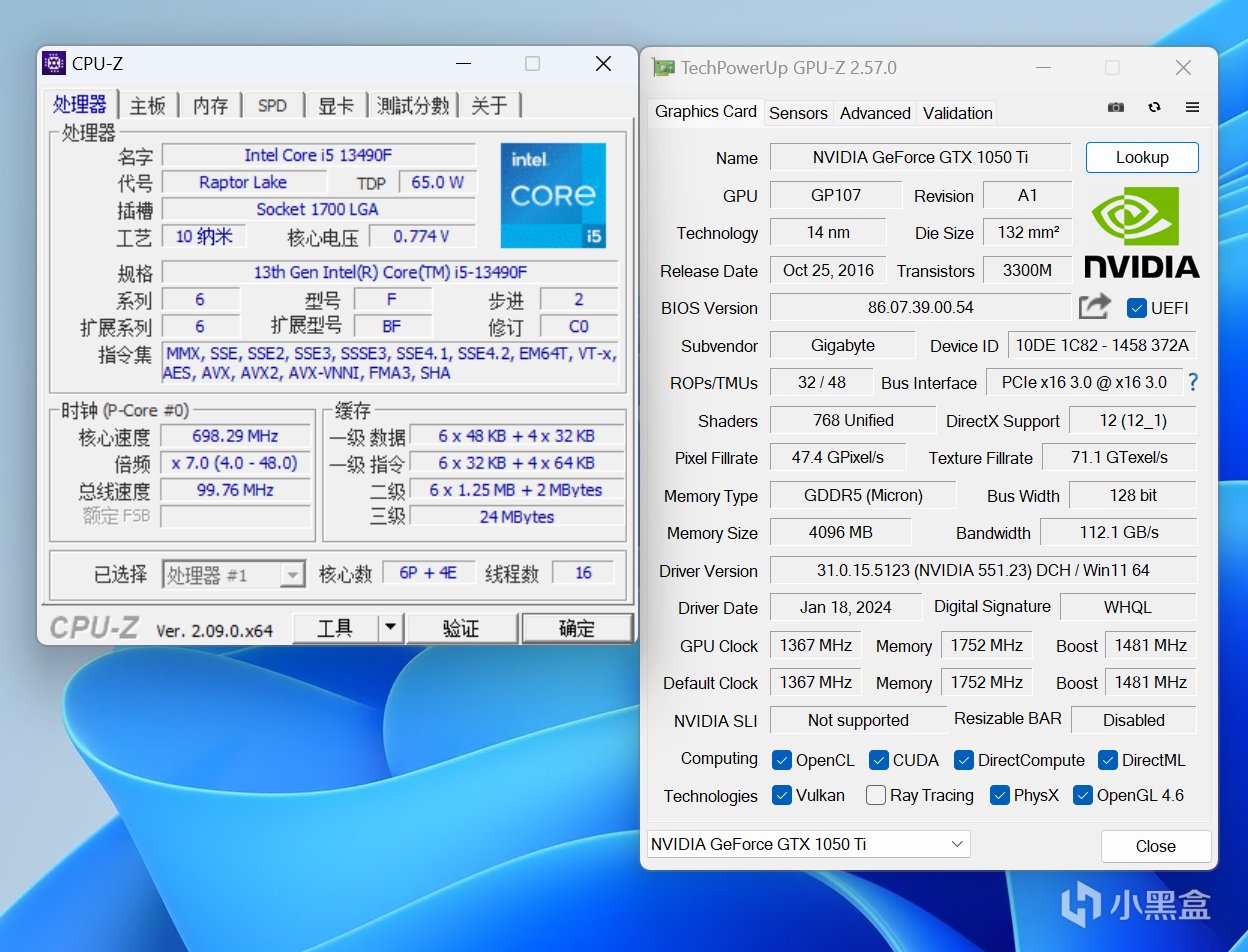Click the BIOS Version field
1248x952 pixels.
click(920, 308)
